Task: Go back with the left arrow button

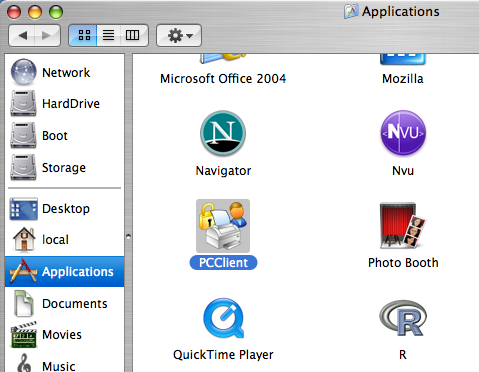Action: tap(22, 35)
